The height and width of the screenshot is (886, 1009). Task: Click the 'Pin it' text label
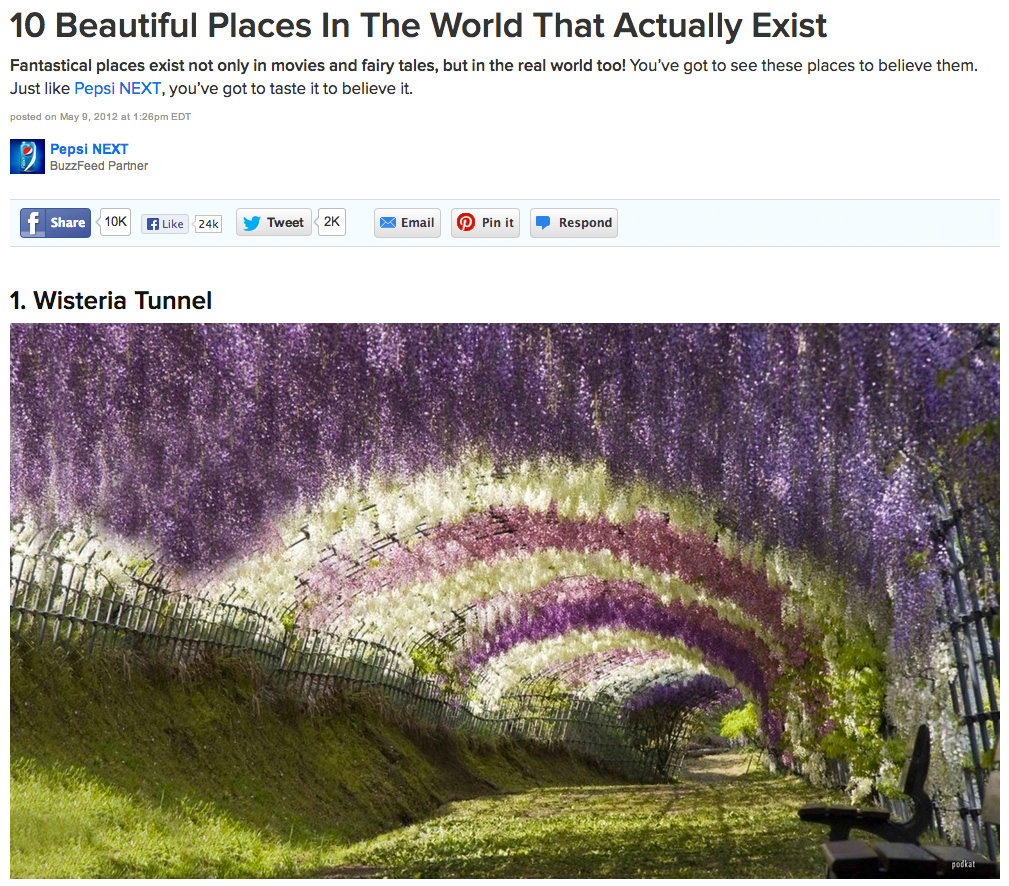pyautogui.click(x=498, y=223)
